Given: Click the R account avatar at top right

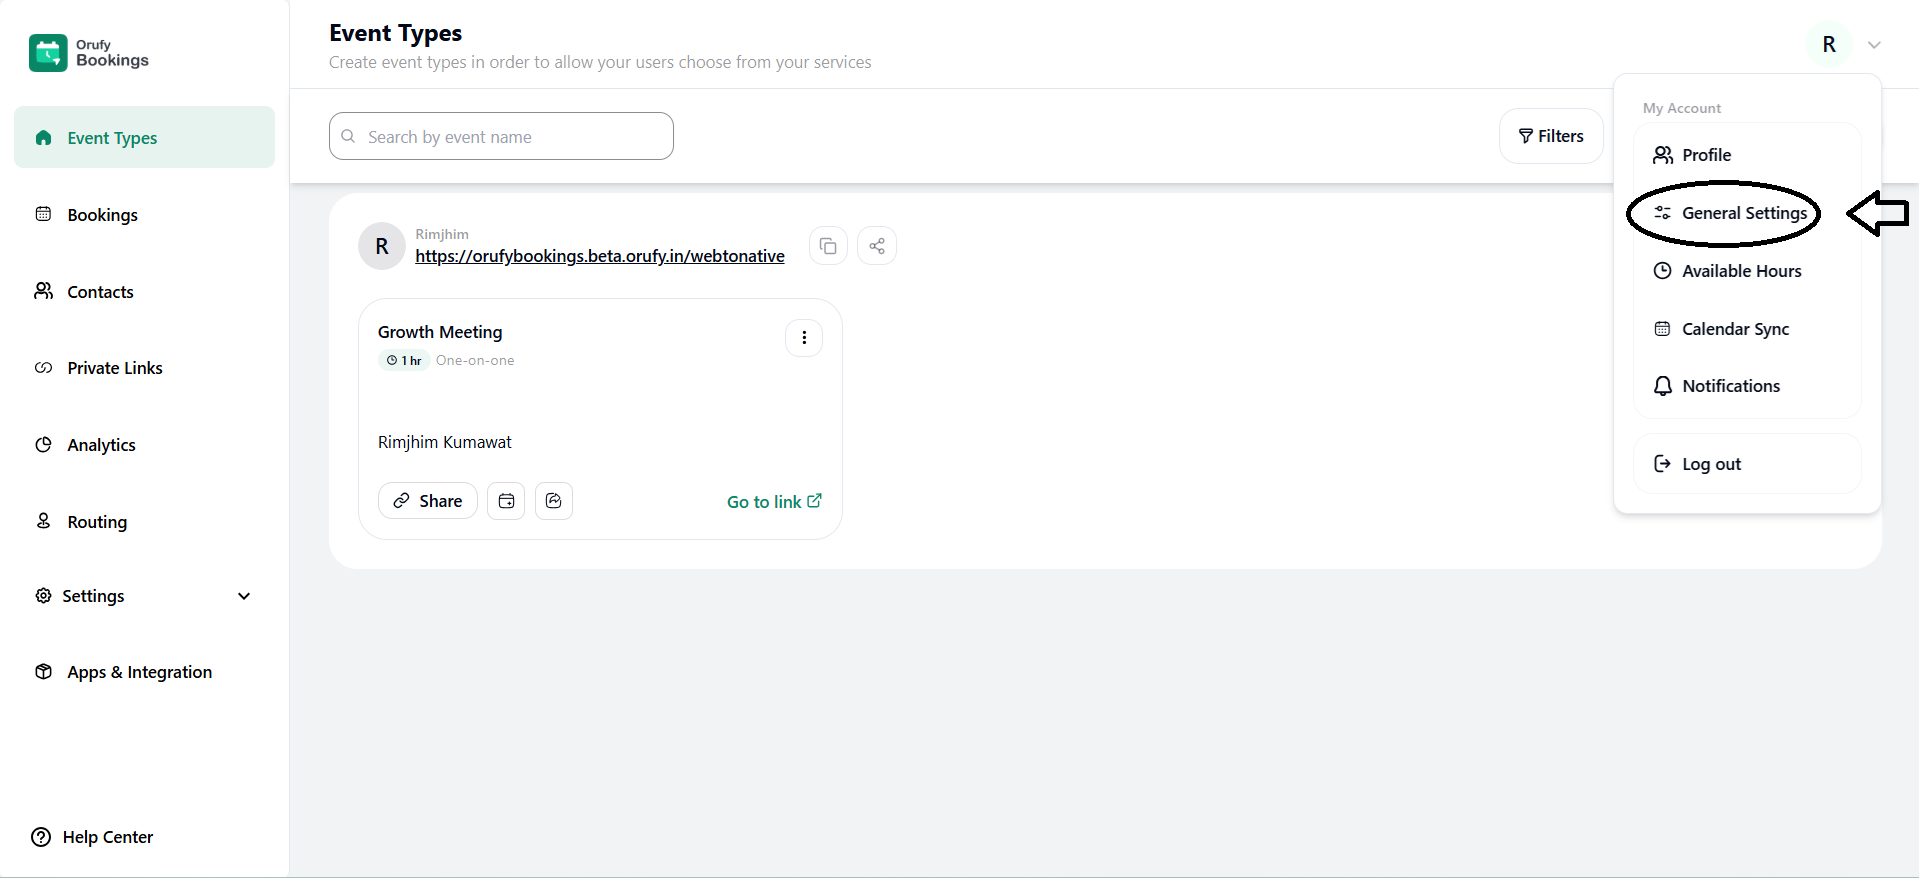Looking at the screenshot, I should pos(1829,45).
